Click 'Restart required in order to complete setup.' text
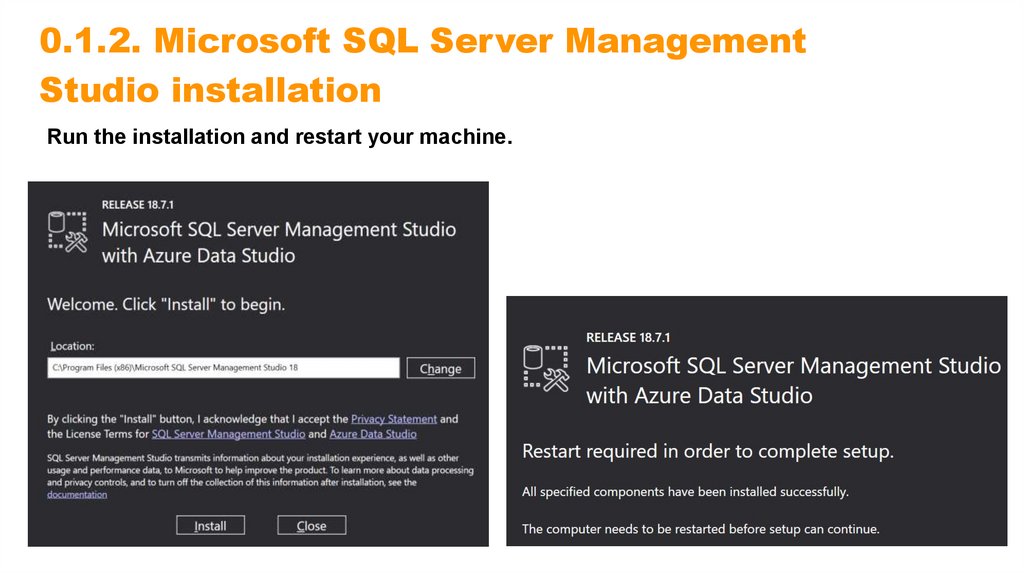This screenshot has height=574, width=1024. [708, 451]
